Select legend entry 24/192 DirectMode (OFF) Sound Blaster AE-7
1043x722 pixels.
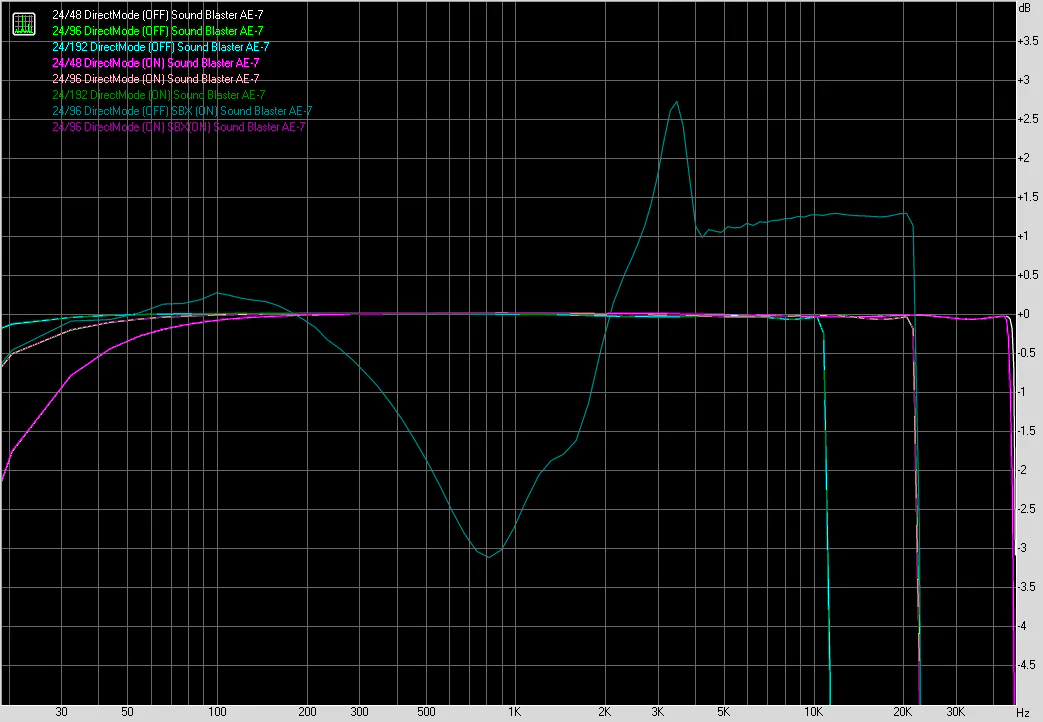(160, 47)
